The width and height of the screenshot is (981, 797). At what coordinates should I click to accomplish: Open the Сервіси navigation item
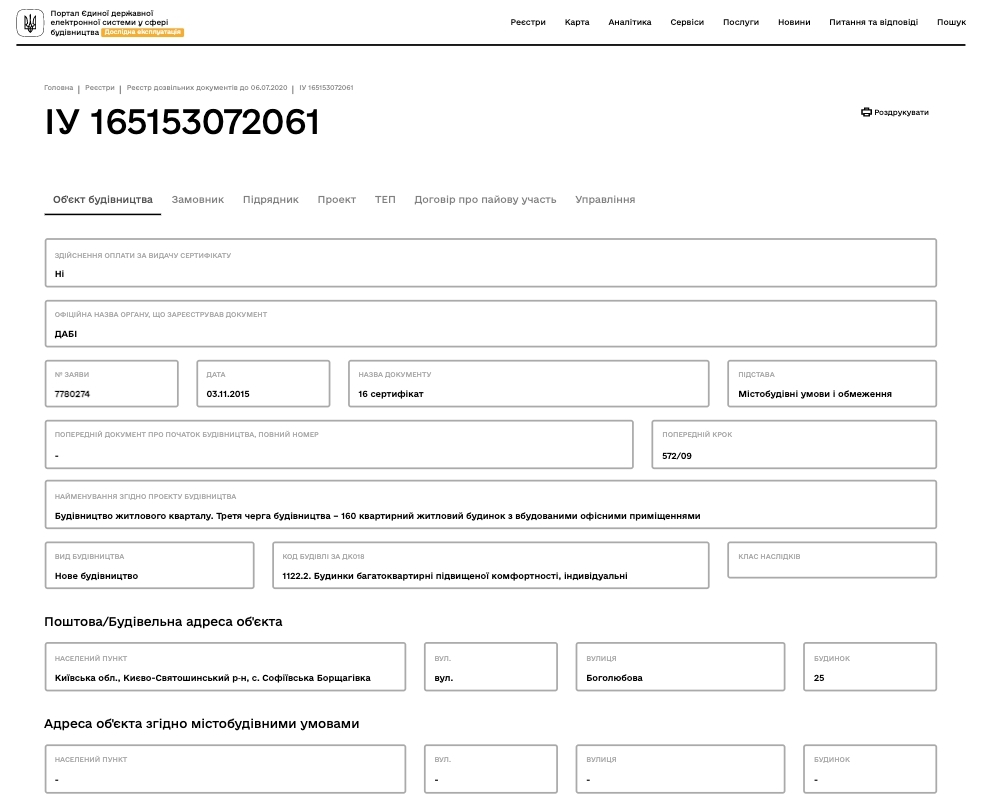[687, 22]
